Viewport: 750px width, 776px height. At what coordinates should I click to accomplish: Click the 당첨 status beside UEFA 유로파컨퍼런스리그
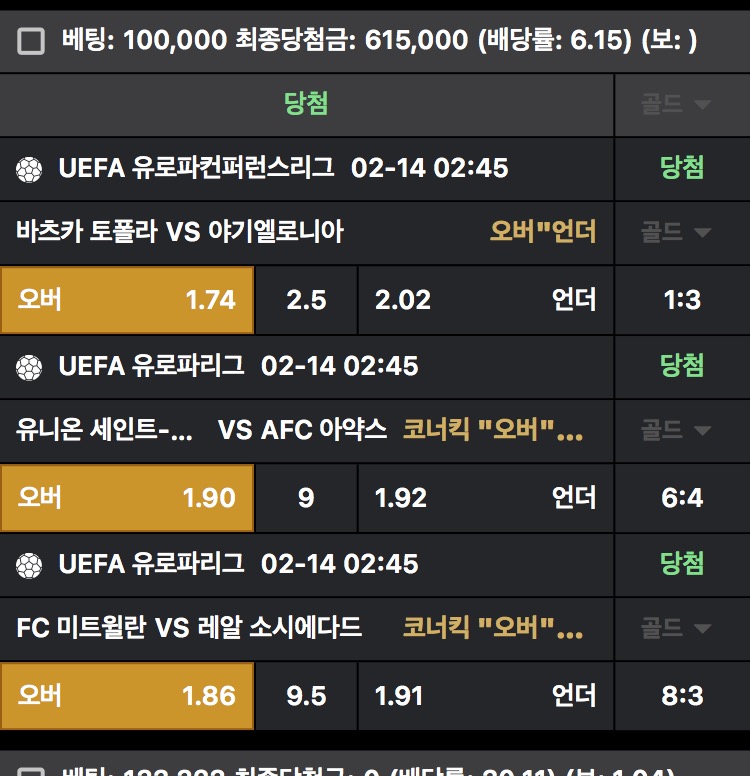click(x=682, y=168)
